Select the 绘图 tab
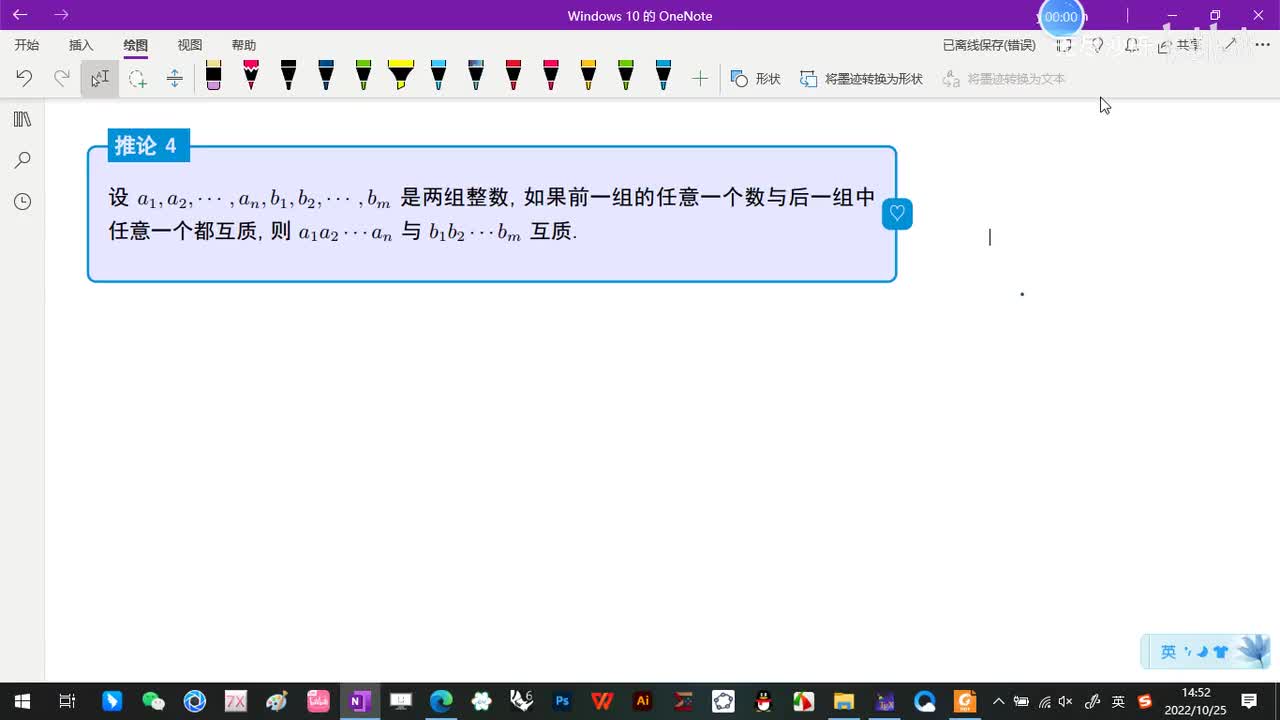This screenshot has width=1280, height=720. [135, 45]
